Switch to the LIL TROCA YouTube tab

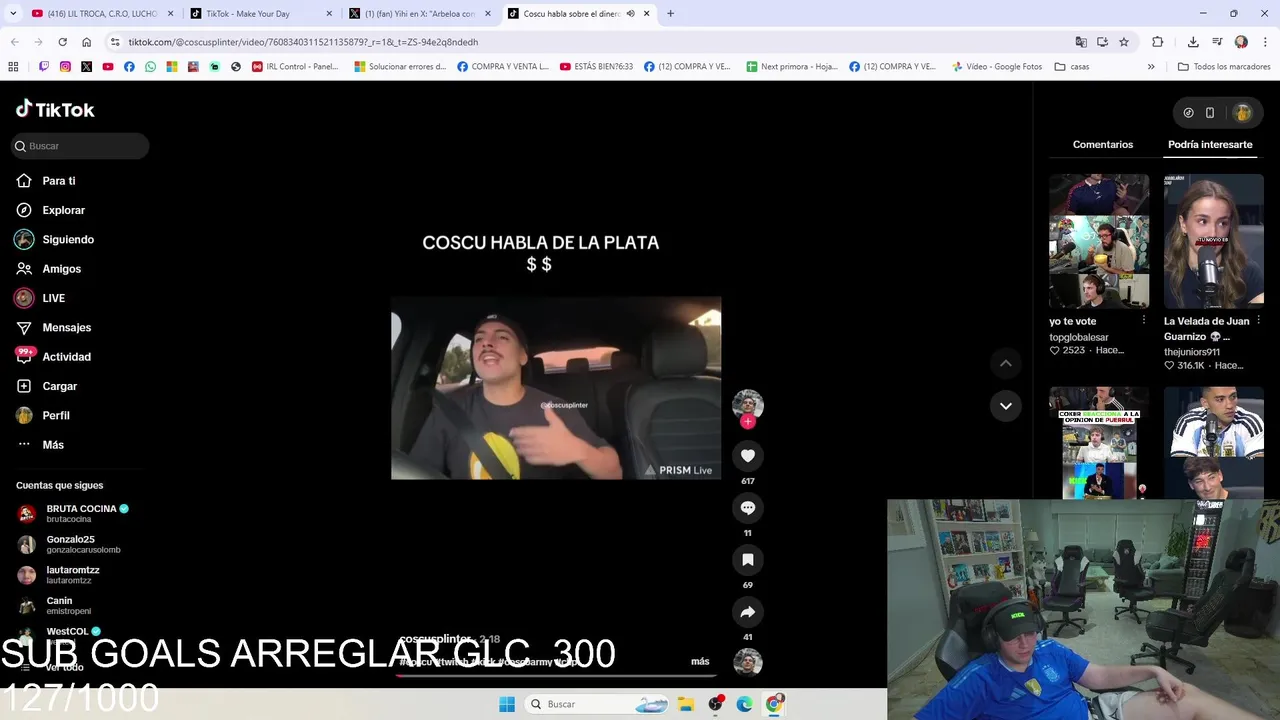coord(103,14)
